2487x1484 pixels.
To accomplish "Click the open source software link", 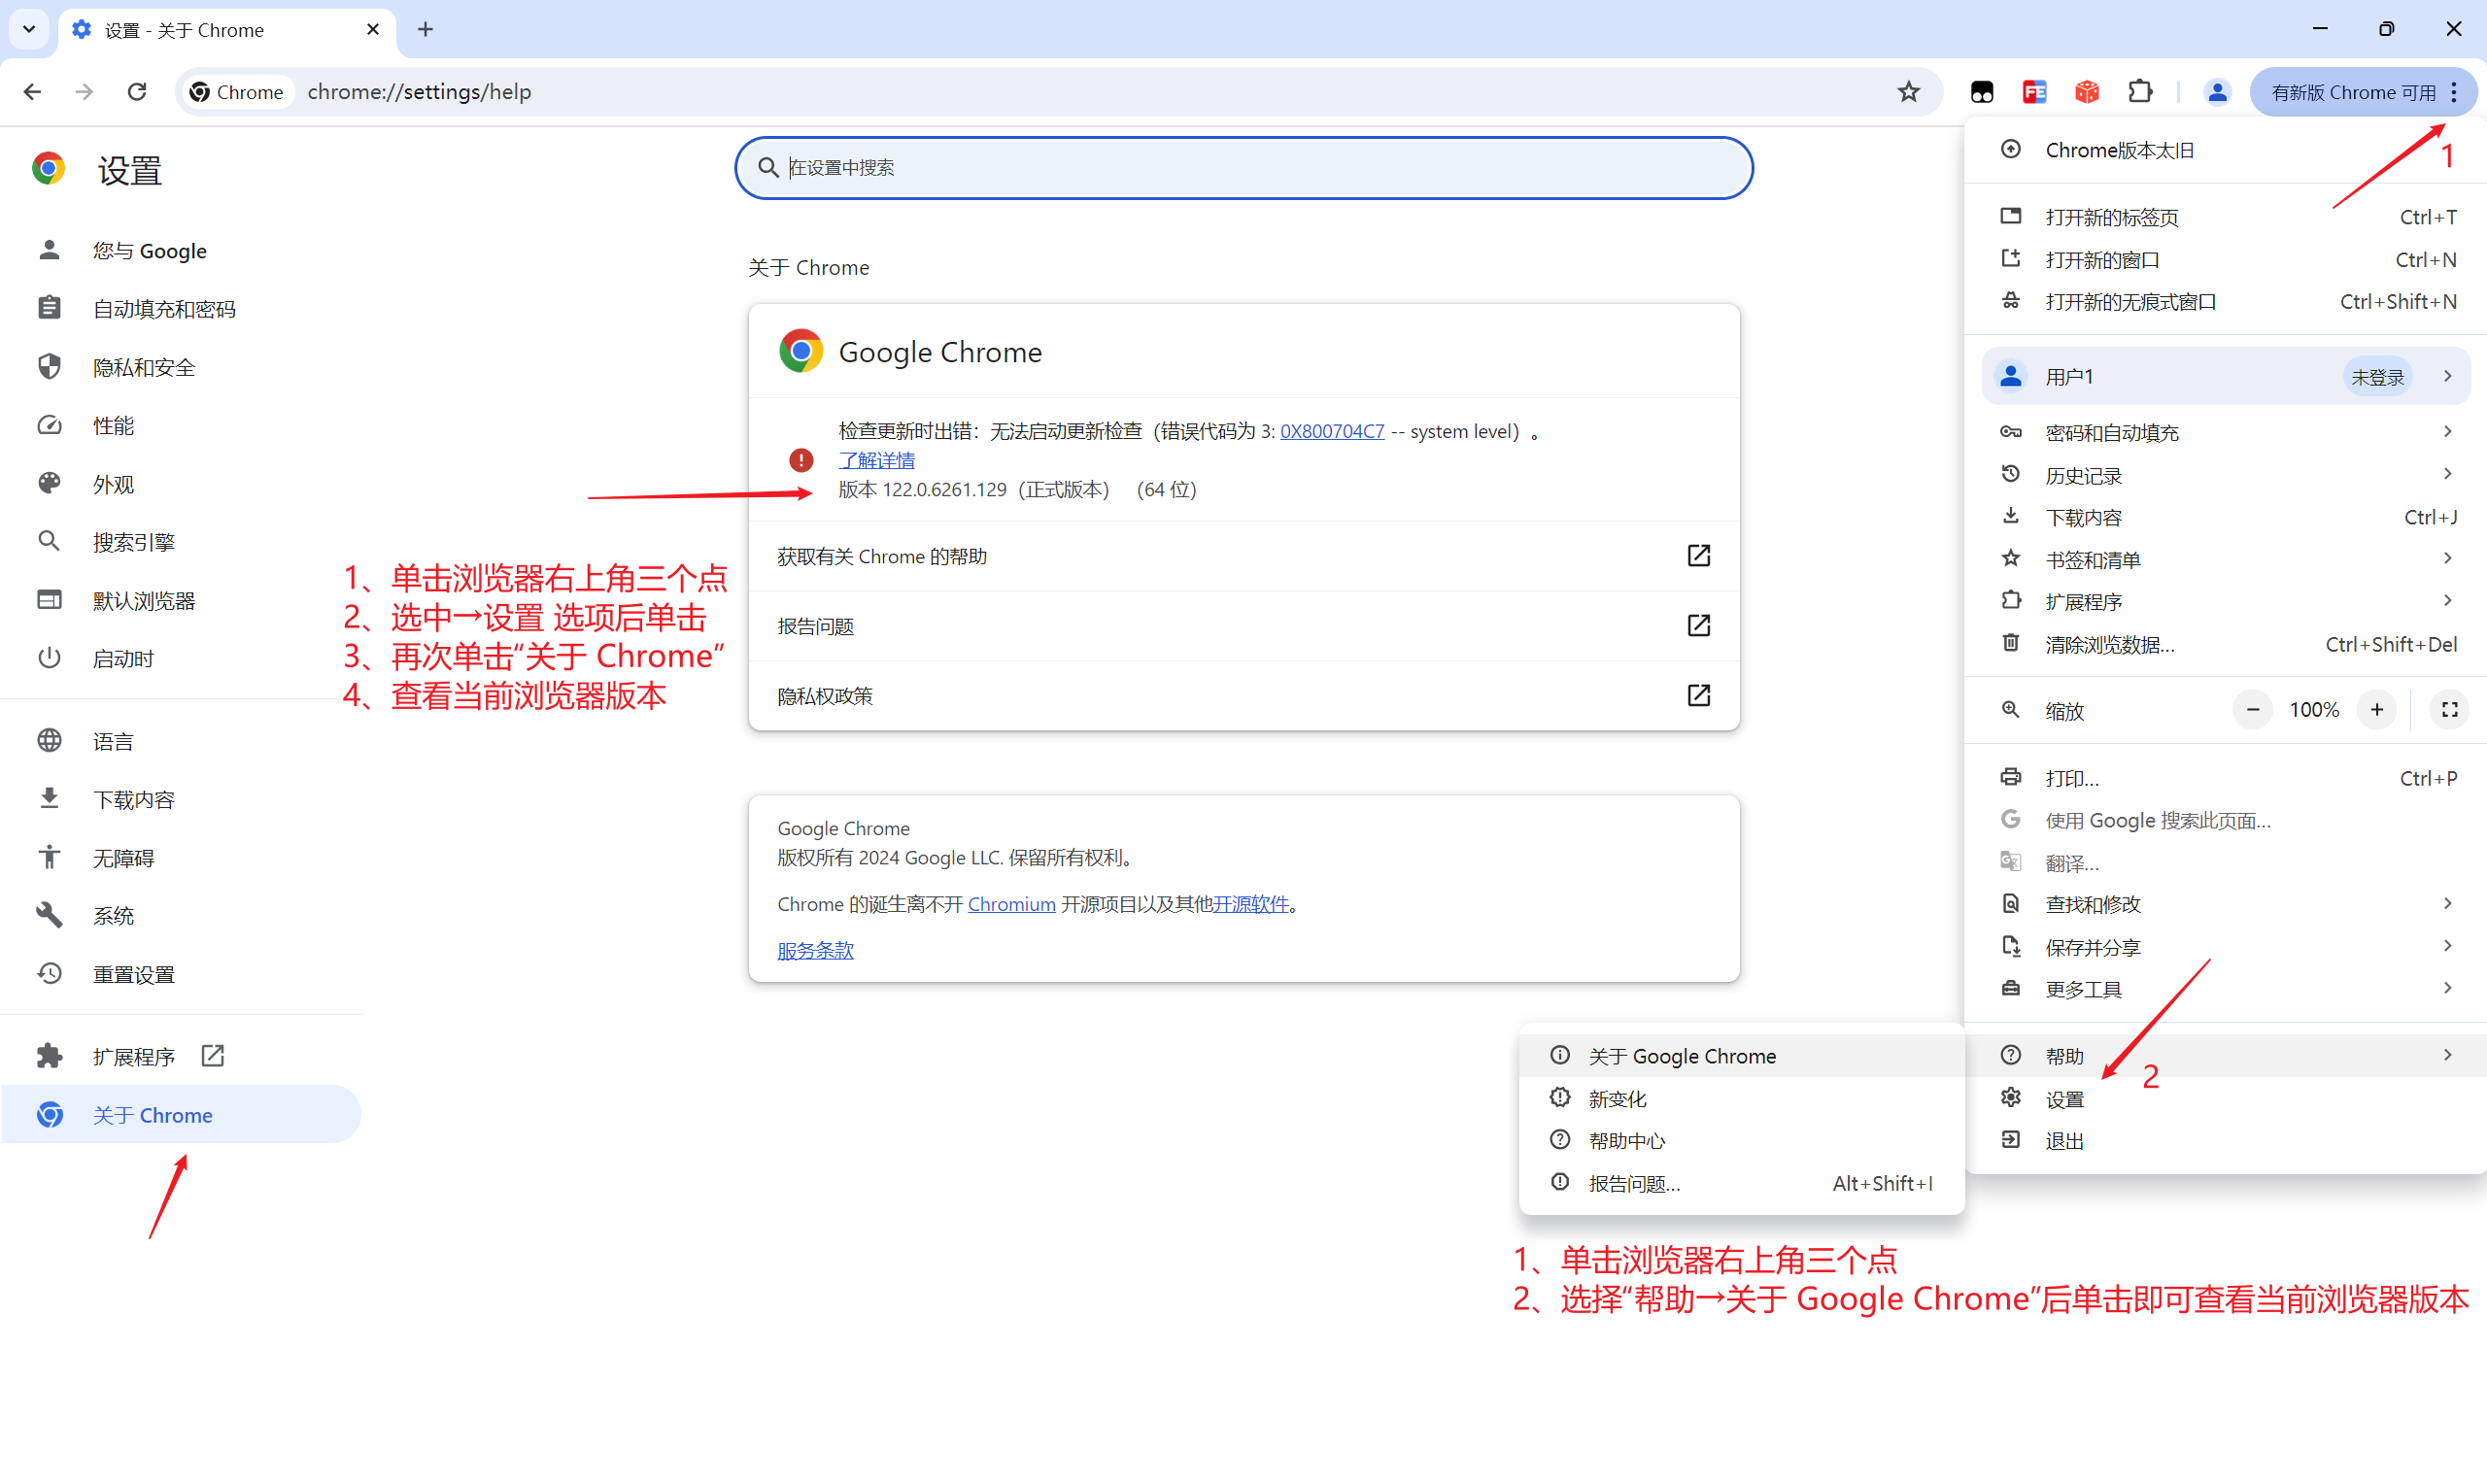I will tap(1250, 904).
